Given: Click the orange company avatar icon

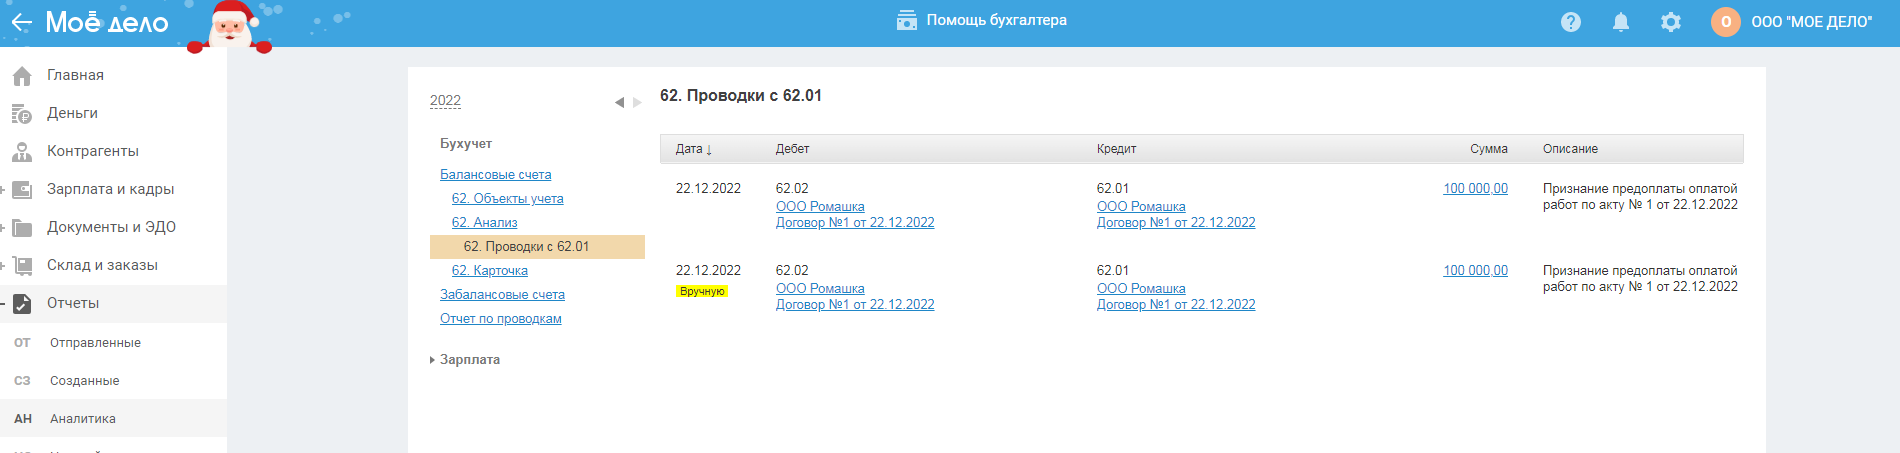Looking at the screenshot, I should click(x=1726, y=22).
